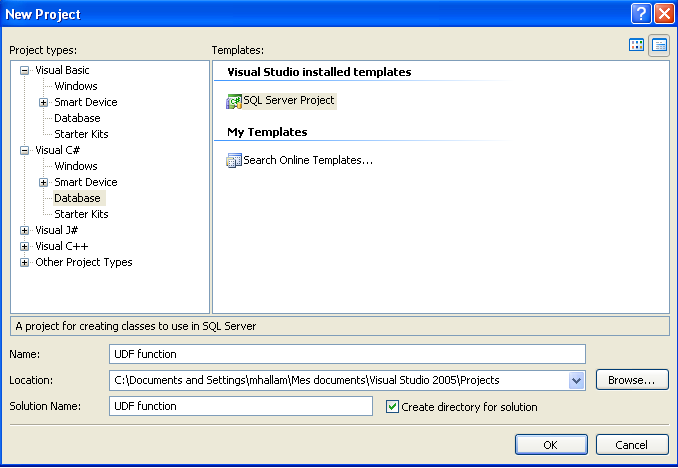Select Database under Visual C#
This screenshot has width=678, height=468.
(x=77, y=198)
